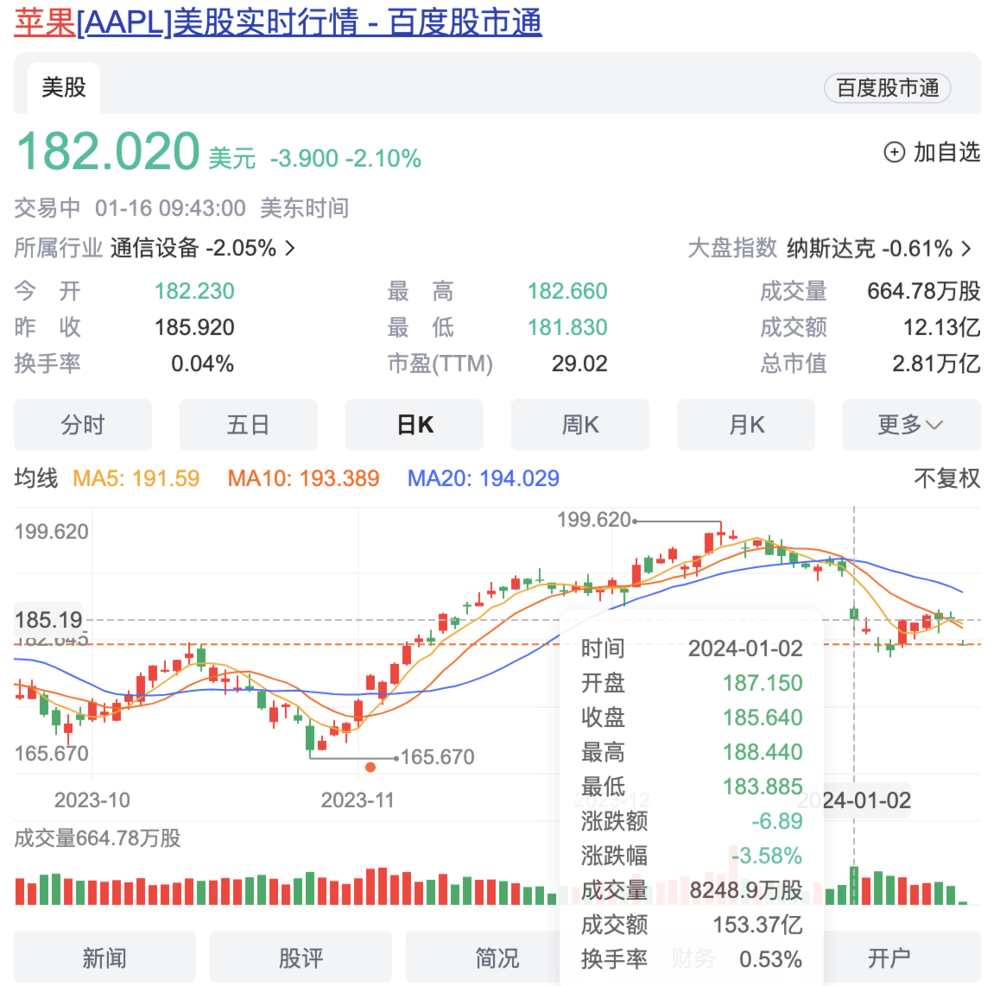This screenshot has height=986, width=1000.
Task: Toggle the 不复权 adjustment setting
Action: pos(947,479)
